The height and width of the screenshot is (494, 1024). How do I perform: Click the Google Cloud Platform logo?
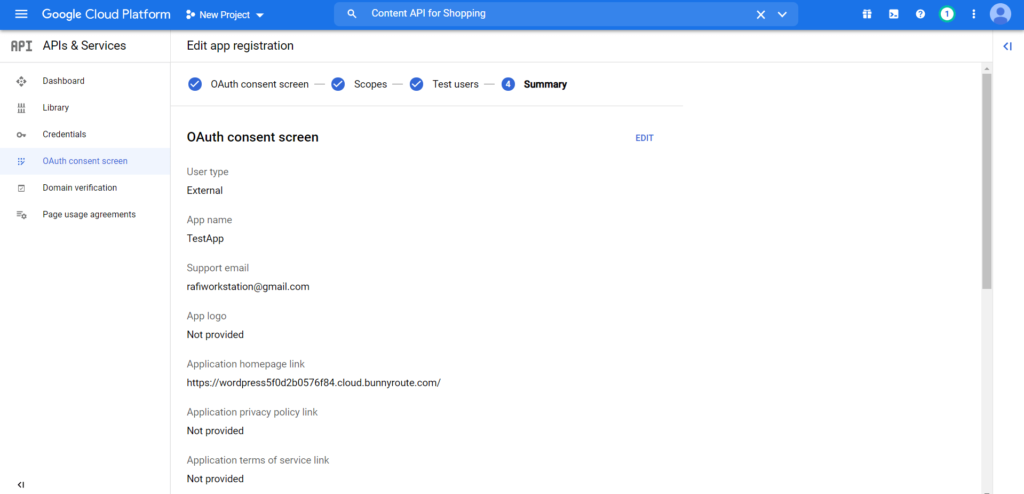[x=106, y=14]
